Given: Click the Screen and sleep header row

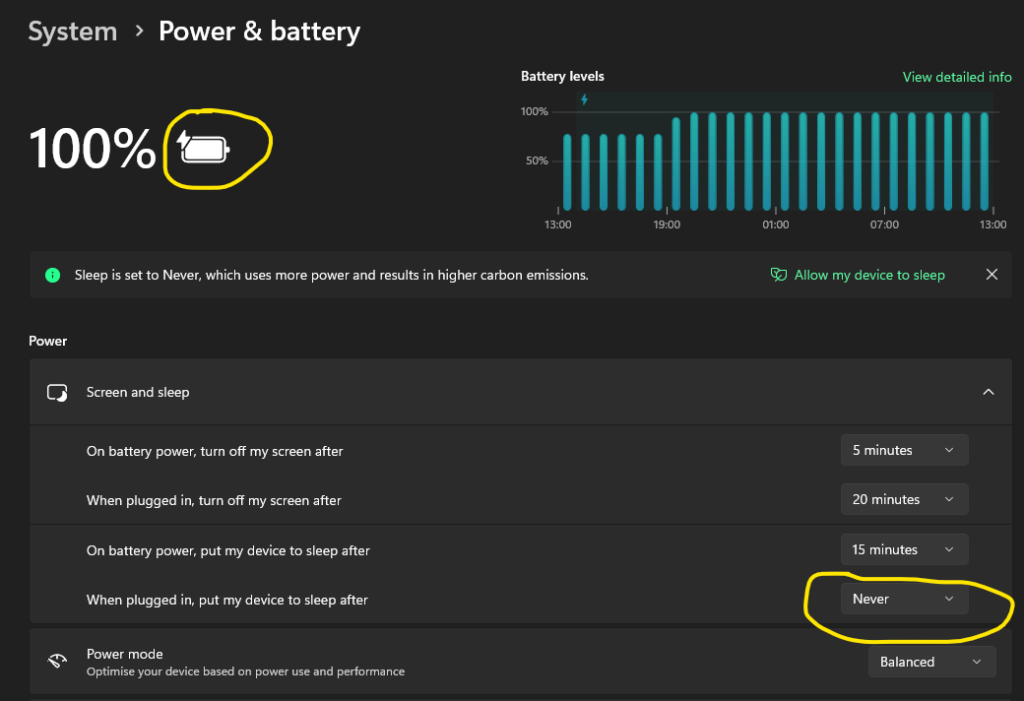Looking at the screenshot, I should pos(520,392).
